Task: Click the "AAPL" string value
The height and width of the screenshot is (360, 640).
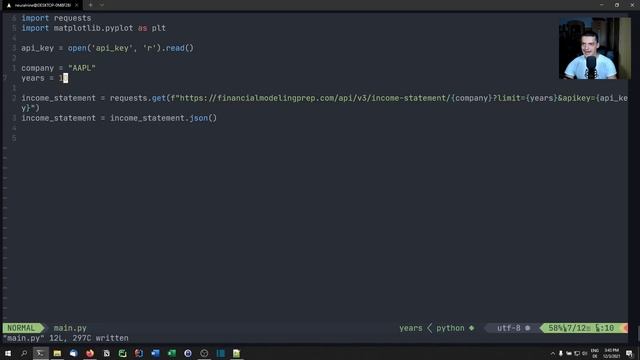Action: 82,68
